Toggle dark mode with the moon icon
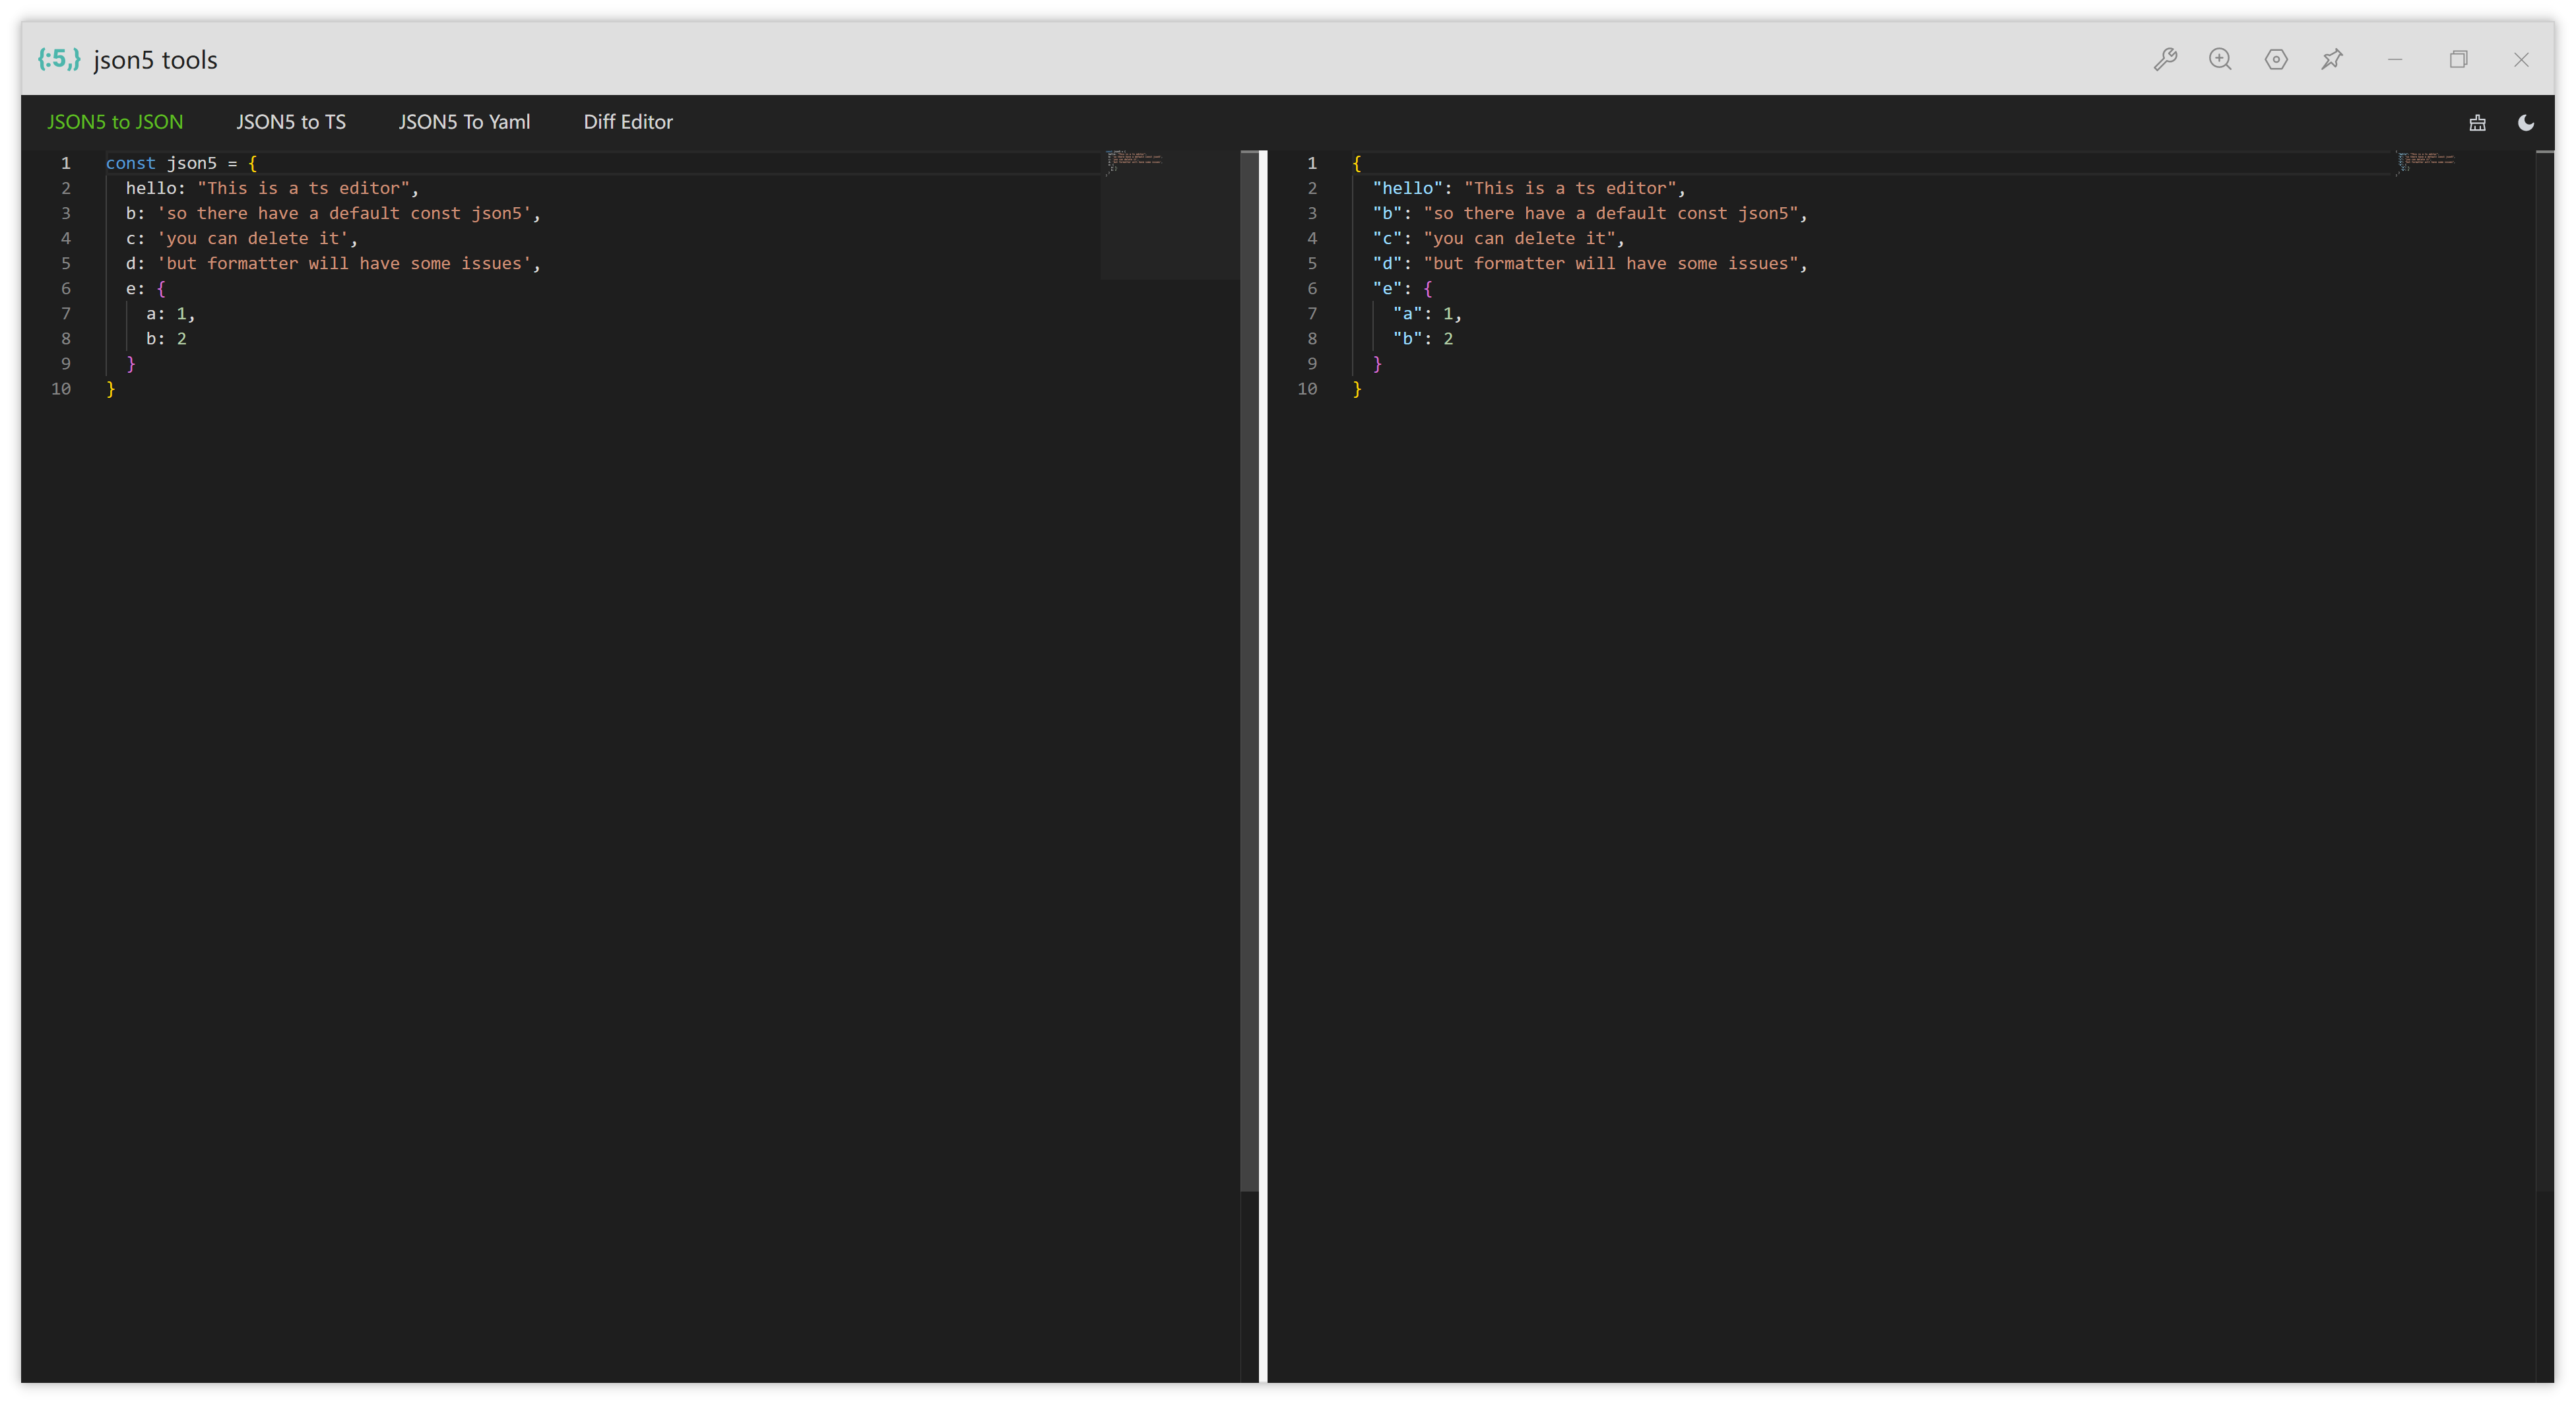 click(x=2526, y=122)
